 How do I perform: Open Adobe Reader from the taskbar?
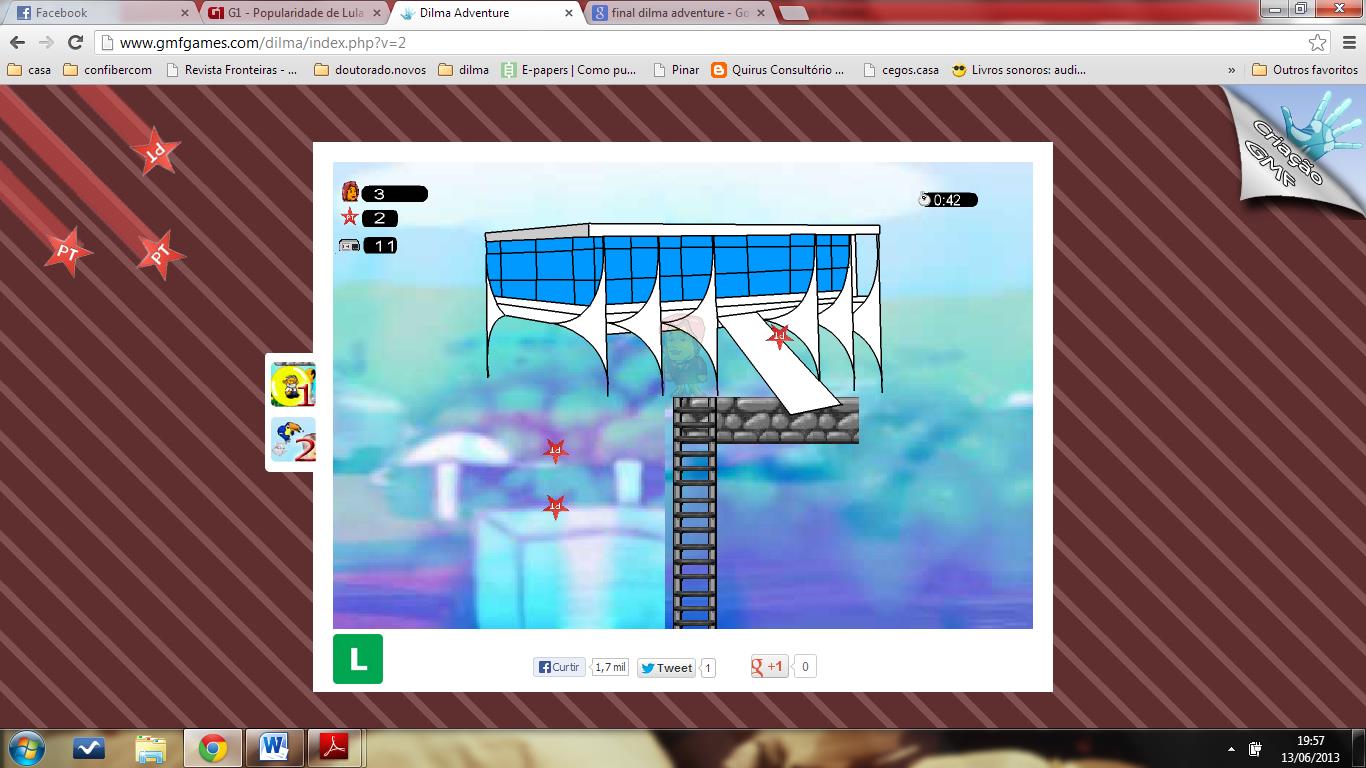pyautogui.click(x=333, y=747)
